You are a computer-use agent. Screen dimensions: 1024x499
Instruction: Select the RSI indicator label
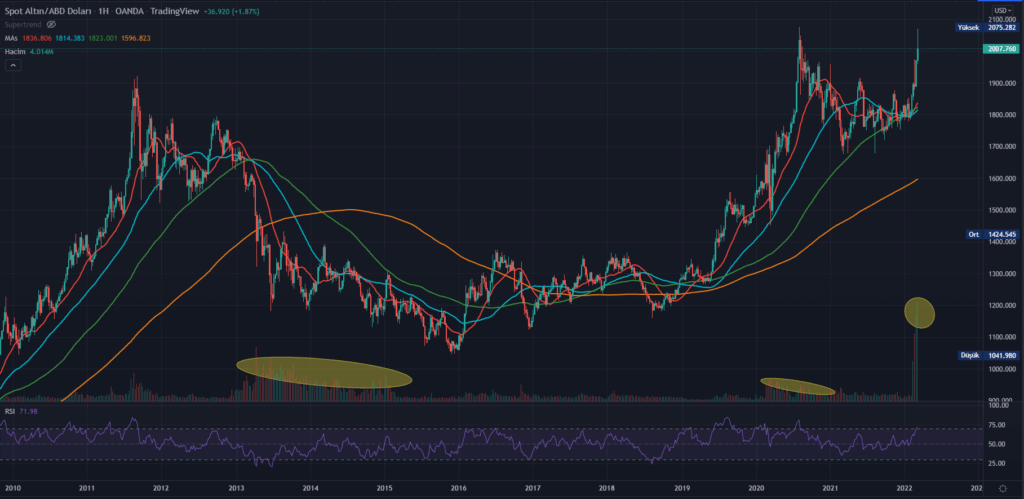tap(9, 410)
